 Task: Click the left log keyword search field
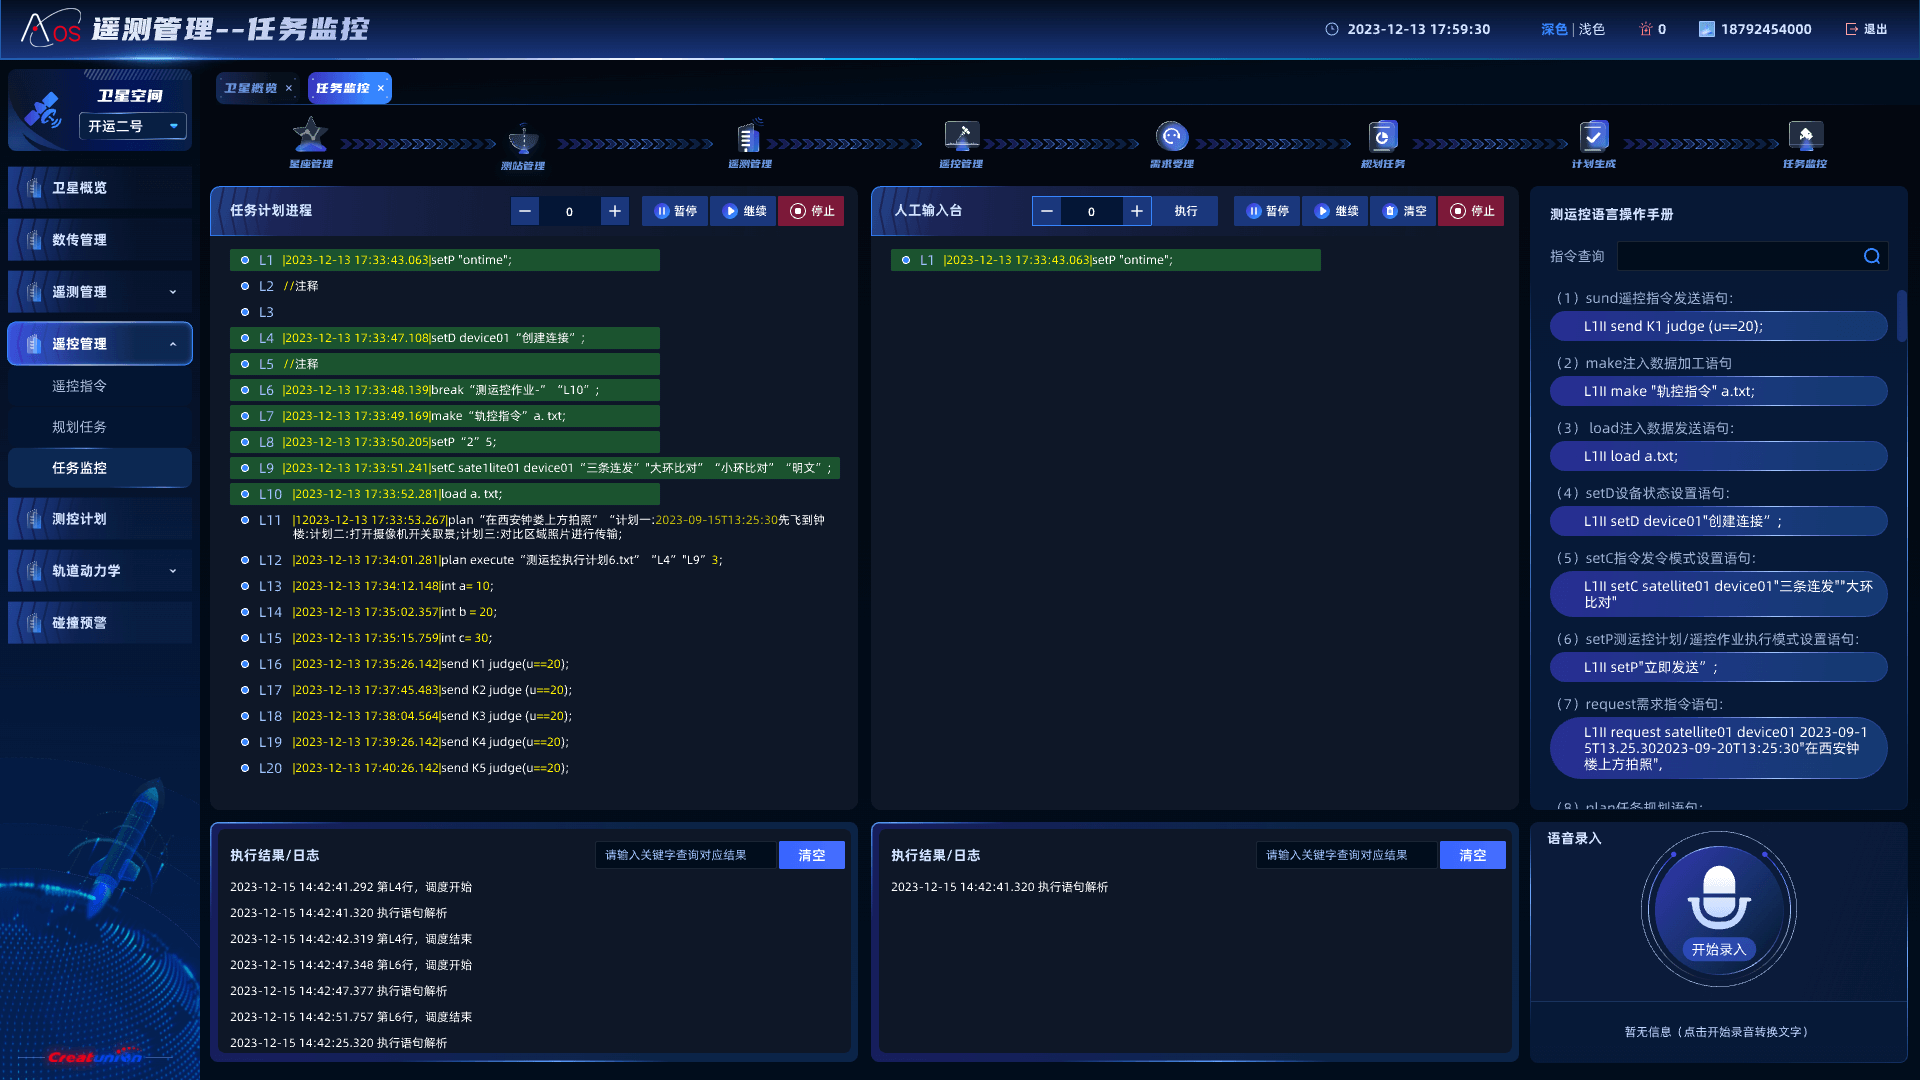(685, 855)
